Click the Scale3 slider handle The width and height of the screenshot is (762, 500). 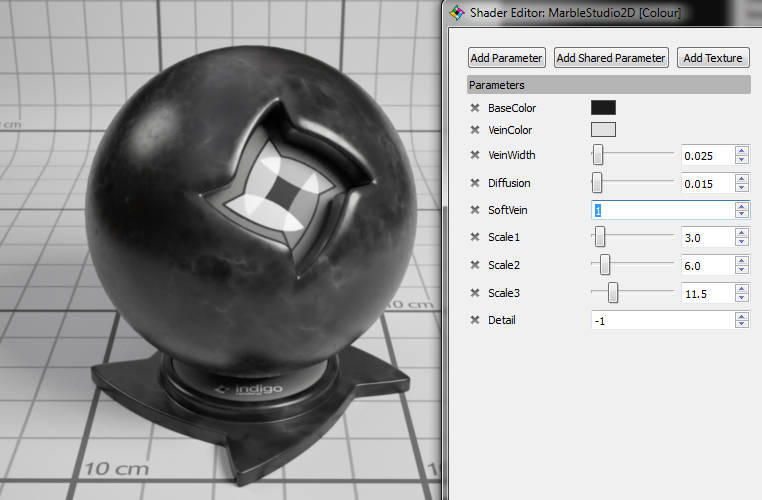(612, 292)
